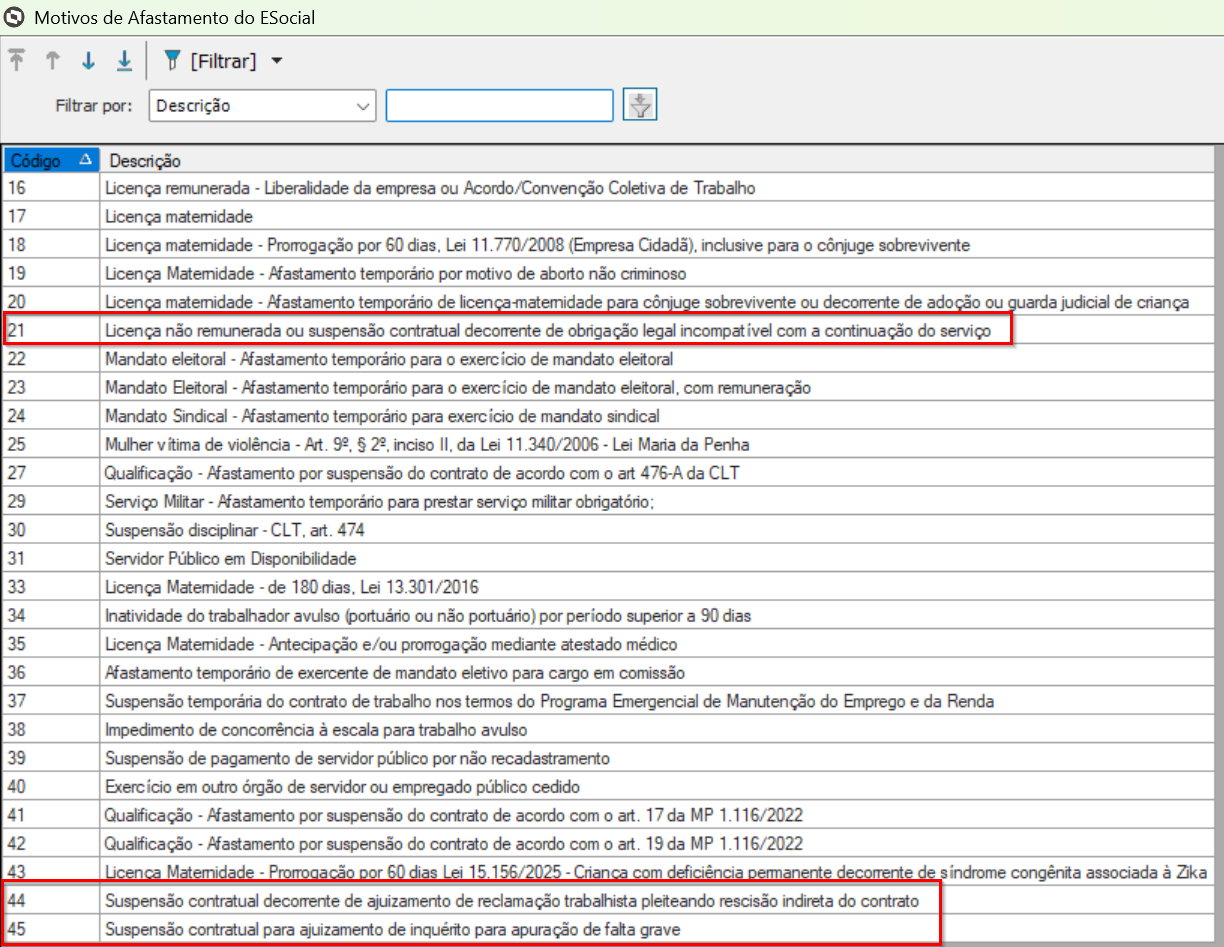Click code cell 45 in Código column
Image resolution: width=1224 pixels, height=947 pixels.
coord(51,929)
